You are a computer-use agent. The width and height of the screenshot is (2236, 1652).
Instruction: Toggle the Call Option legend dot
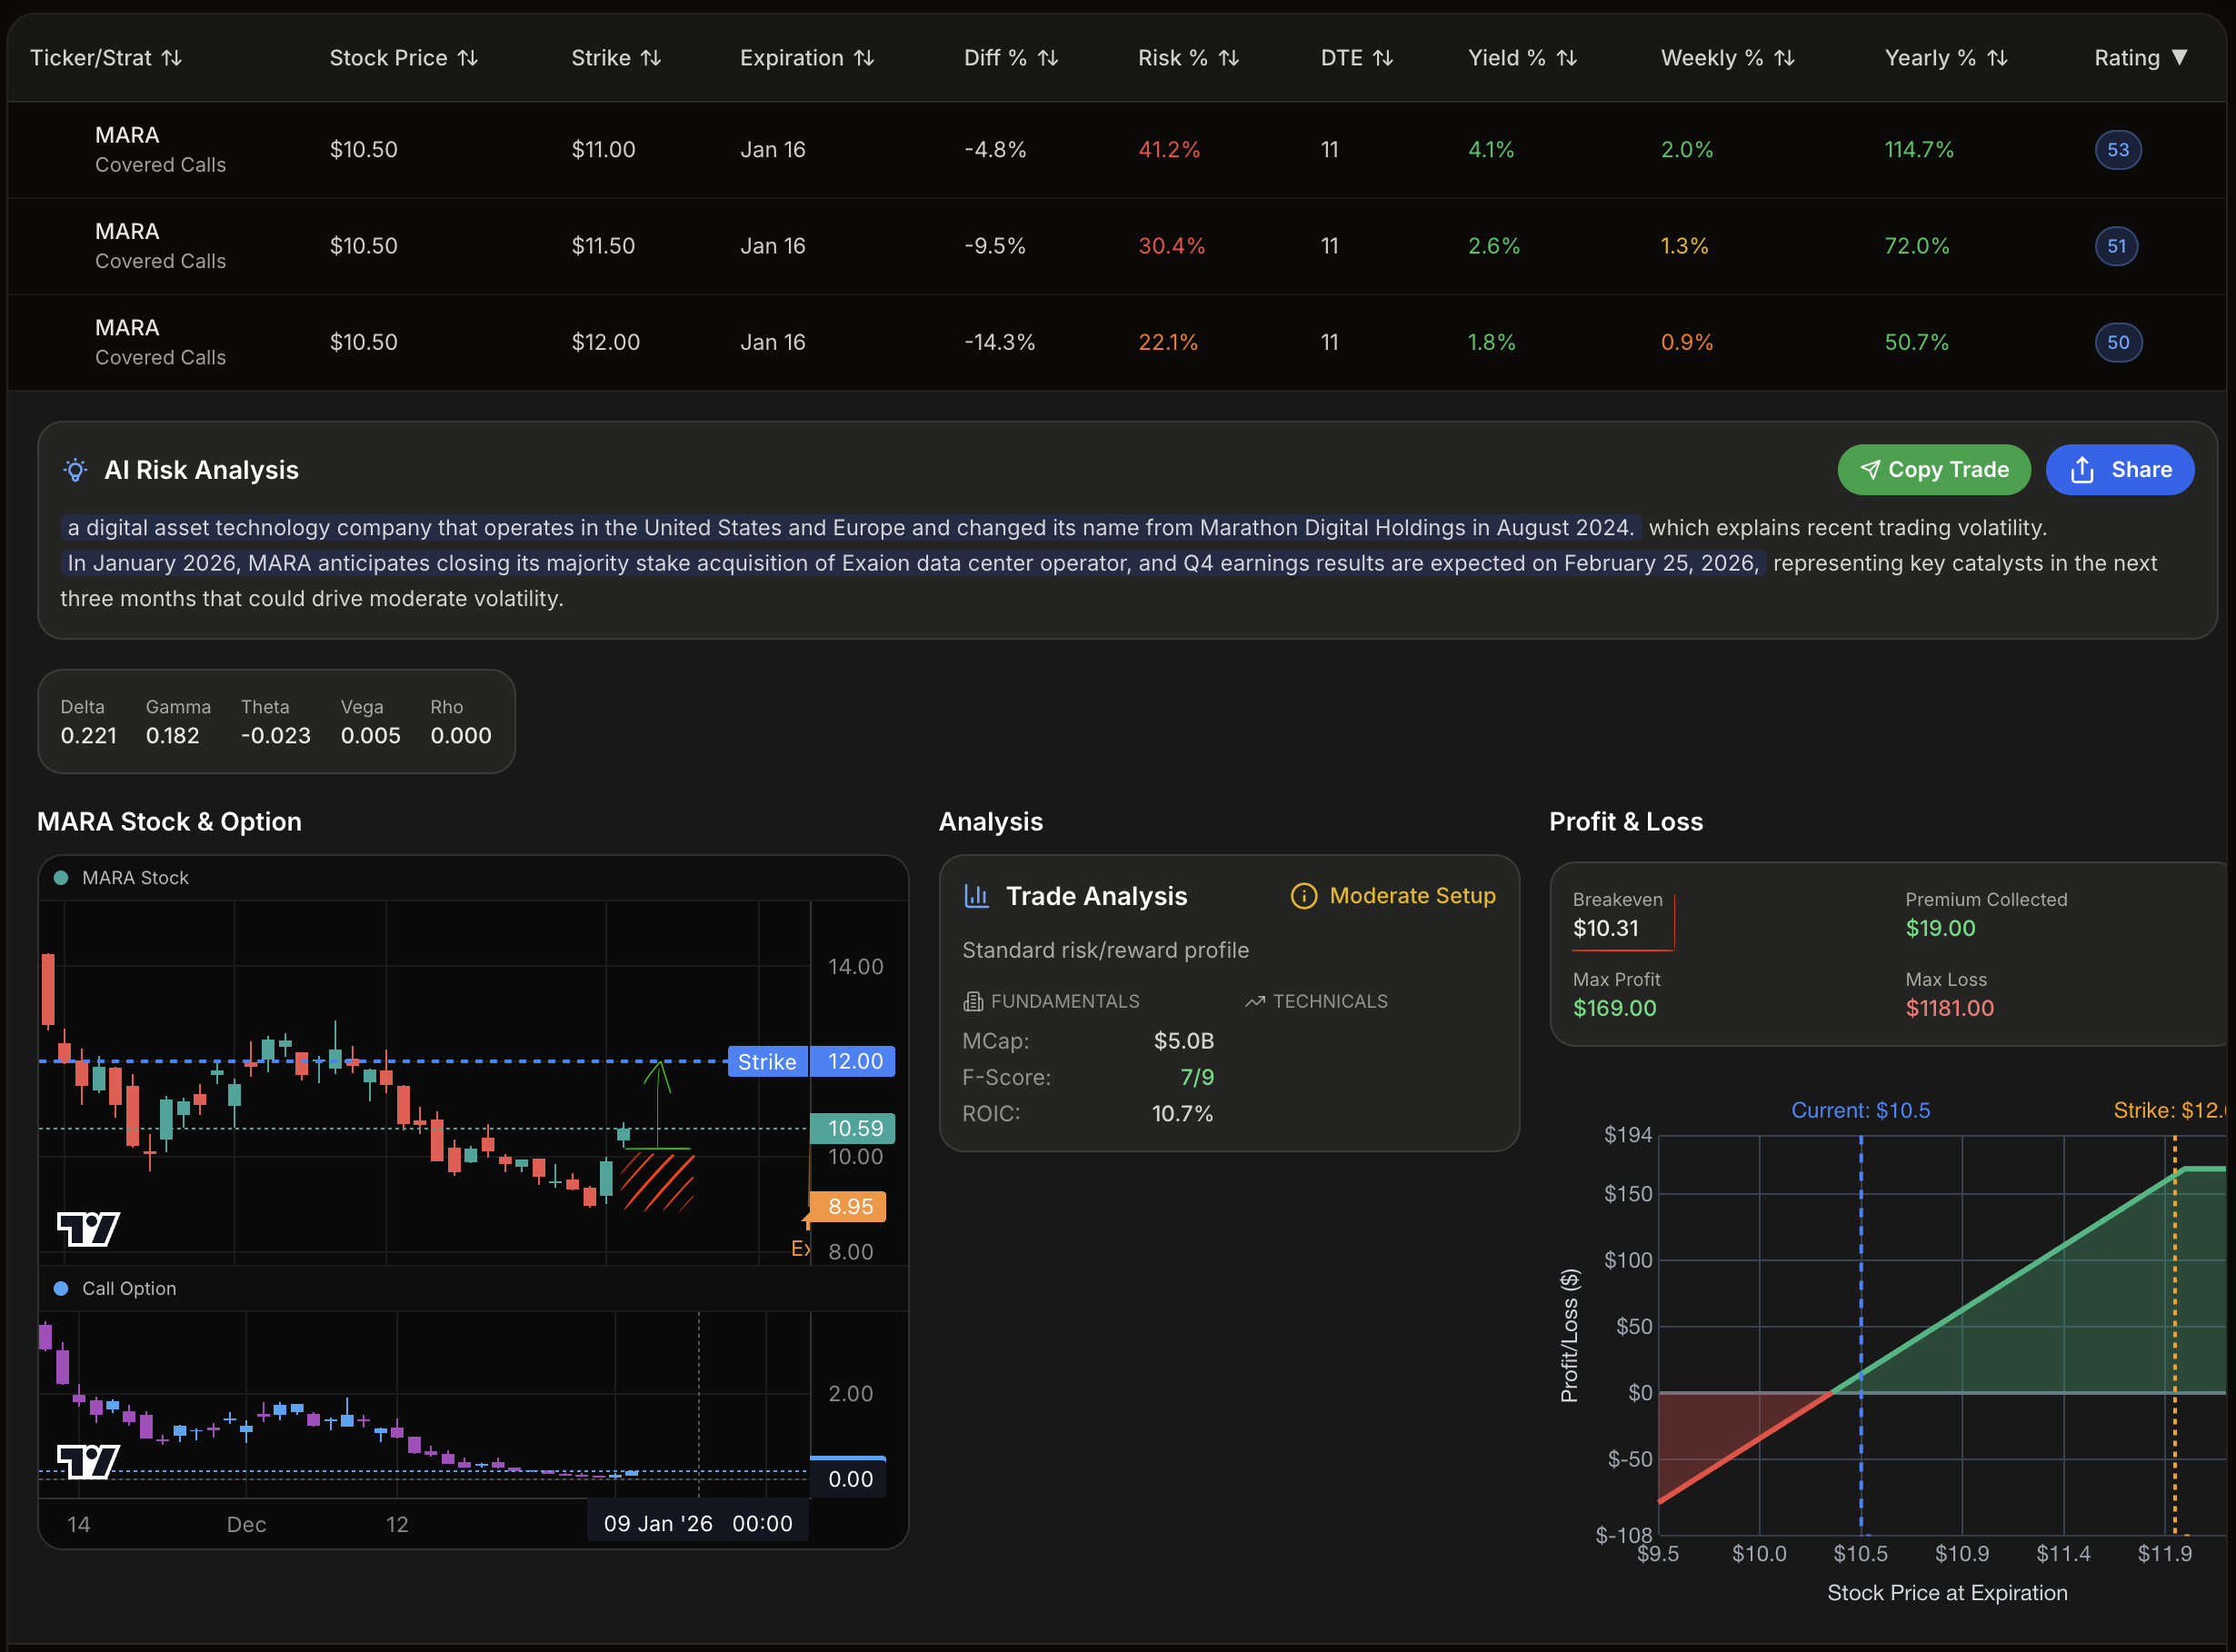point(61,1289)
